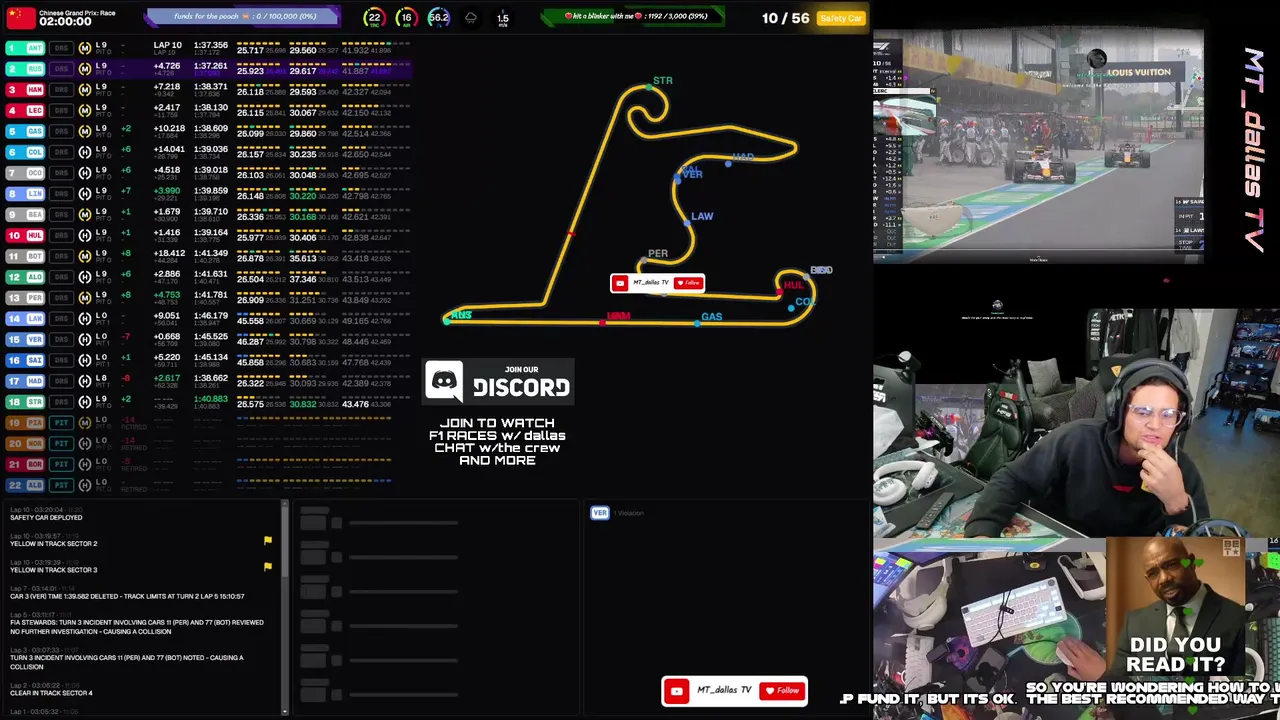The height and width of the screenshot is (720, 1280).
Task: Click the yellow Safety Car status badge
Action: [841, 18]
